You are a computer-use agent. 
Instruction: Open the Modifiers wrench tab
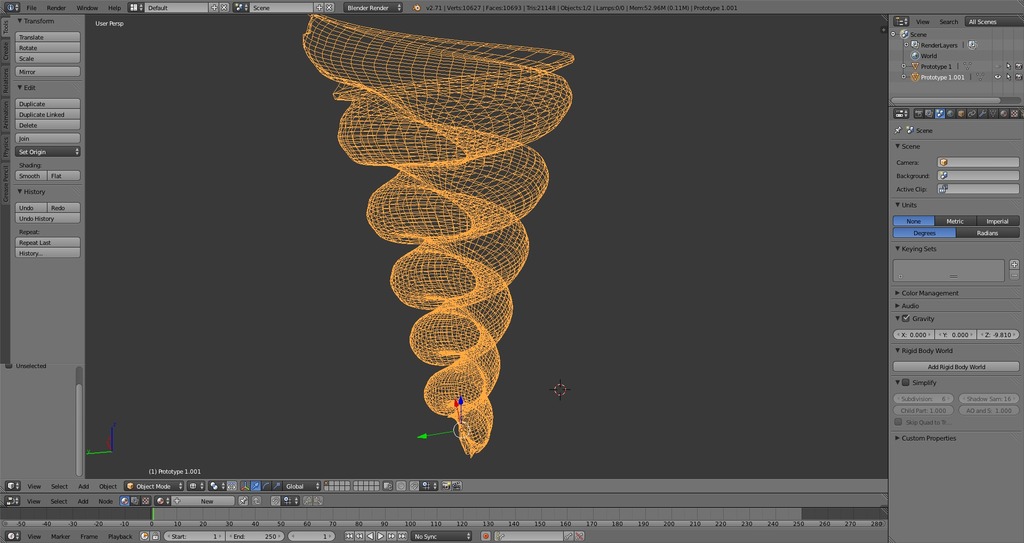pyautogui.click(x=982, y=114)
